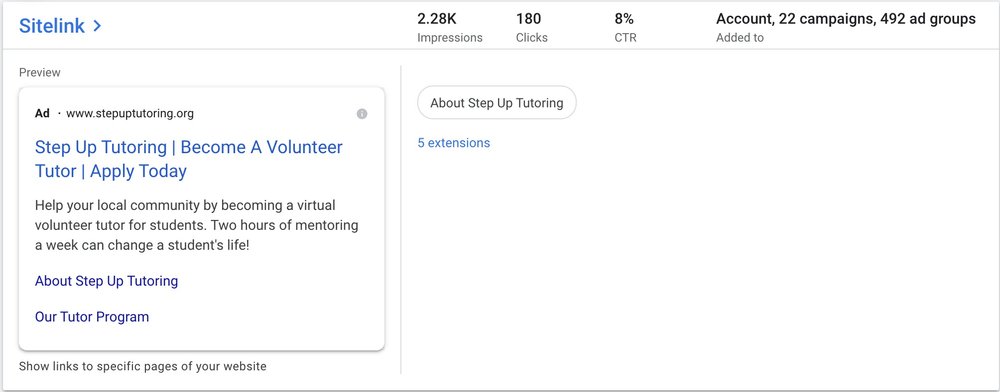Click 'Show links to specific pages' caption
The width and height of the screenshot is (1000, 392).
coord(142,367)
